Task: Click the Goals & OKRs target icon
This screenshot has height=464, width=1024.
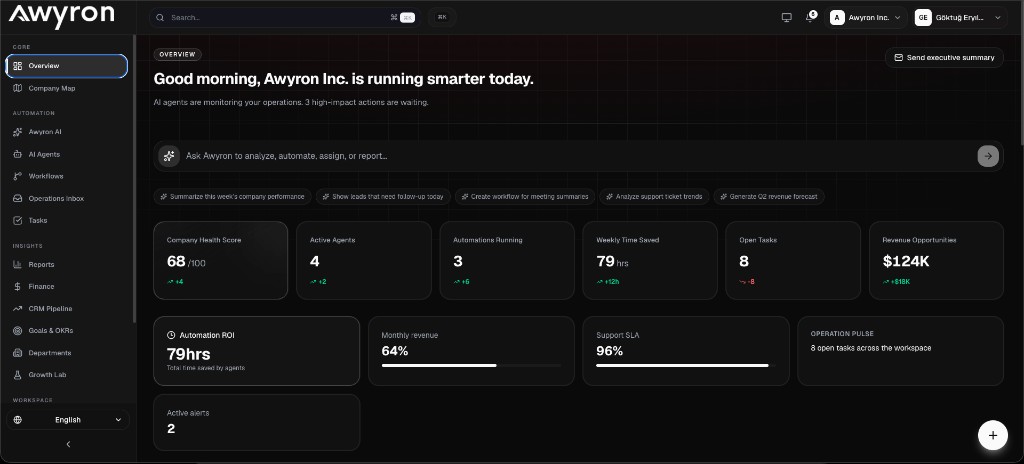Action: click(18, 331)
